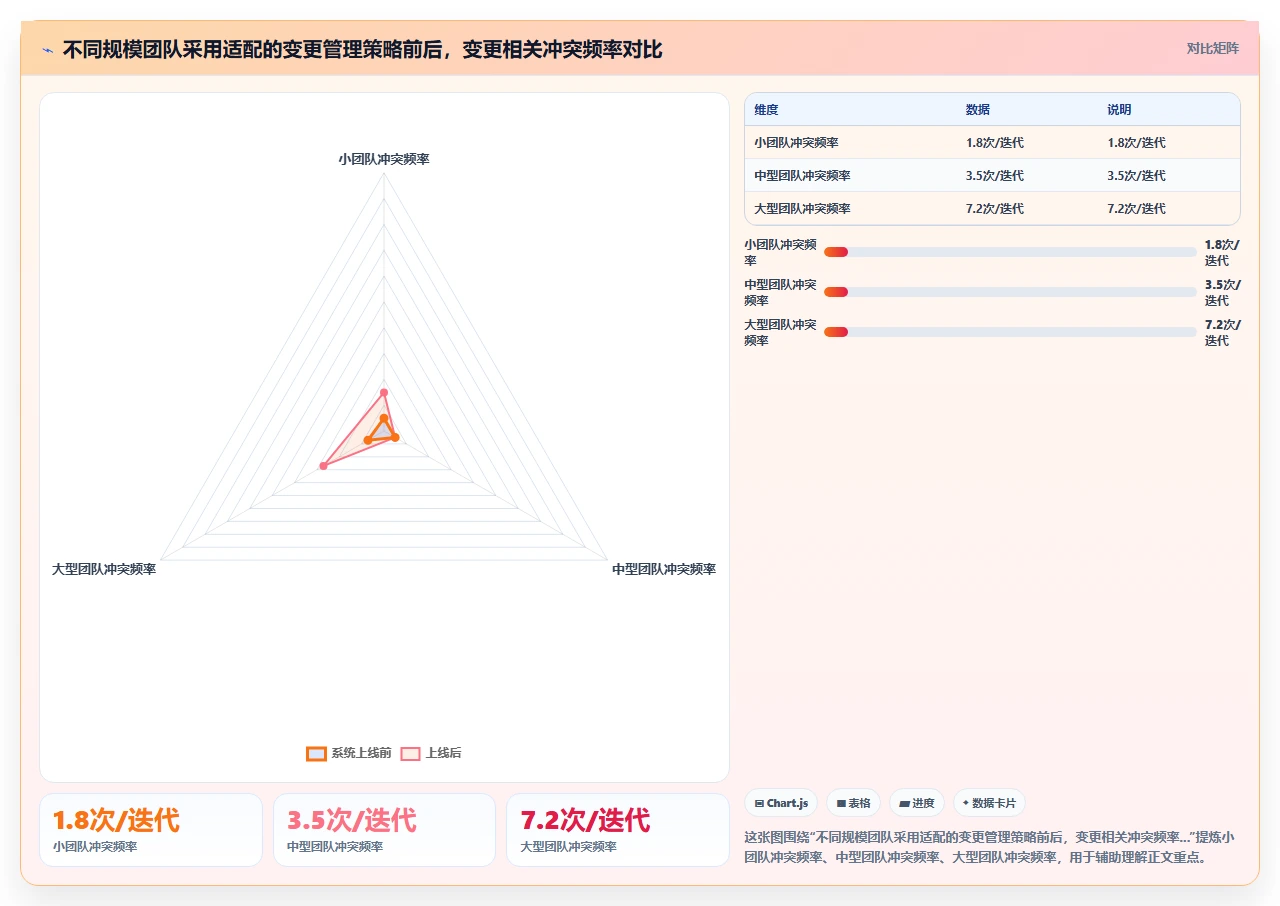
Task: Click the radar axis label 中型团队冲突频率
Action: (664, 569)
